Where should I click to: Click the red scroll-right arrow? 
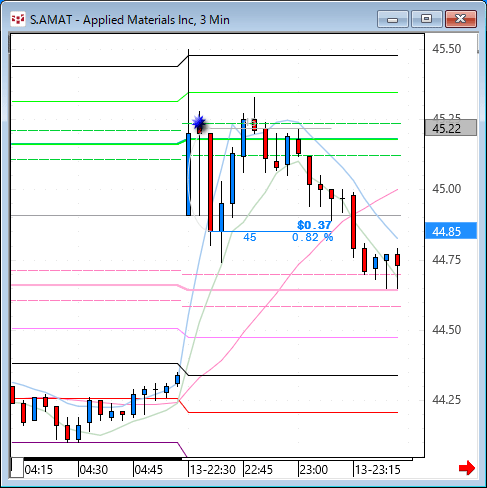coord(467,468)
